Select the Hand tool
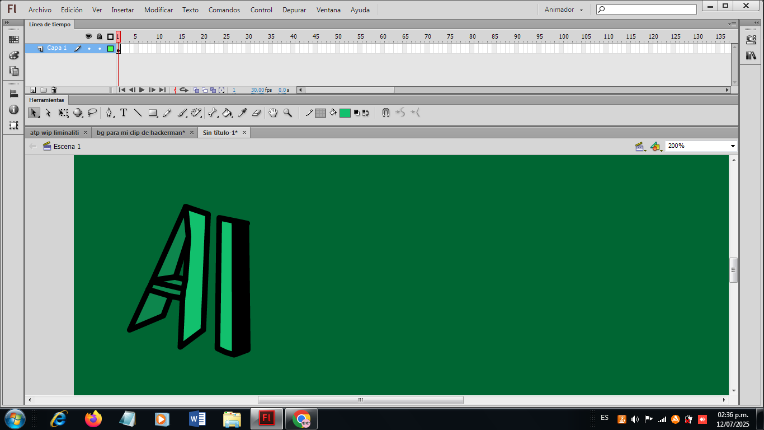Image resolution: width=764 pixels, height=430 pixels. click(273, 113)
